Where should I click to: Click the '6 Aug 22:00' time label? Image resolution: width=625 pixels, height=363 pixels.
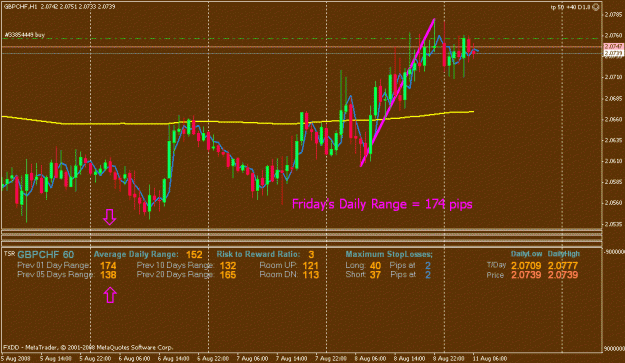tap(213, 359)
